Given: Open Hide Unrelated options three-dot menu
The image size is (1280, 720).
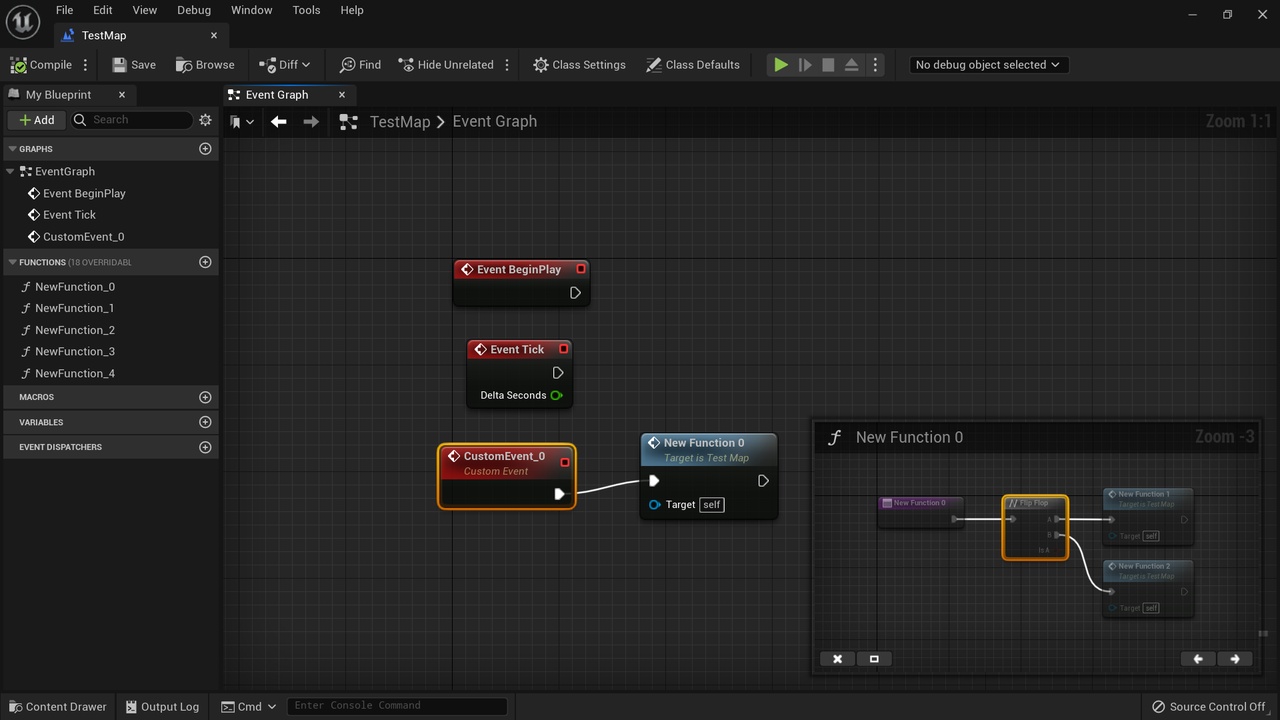Looking at the screenshot, I should [507, 64].
